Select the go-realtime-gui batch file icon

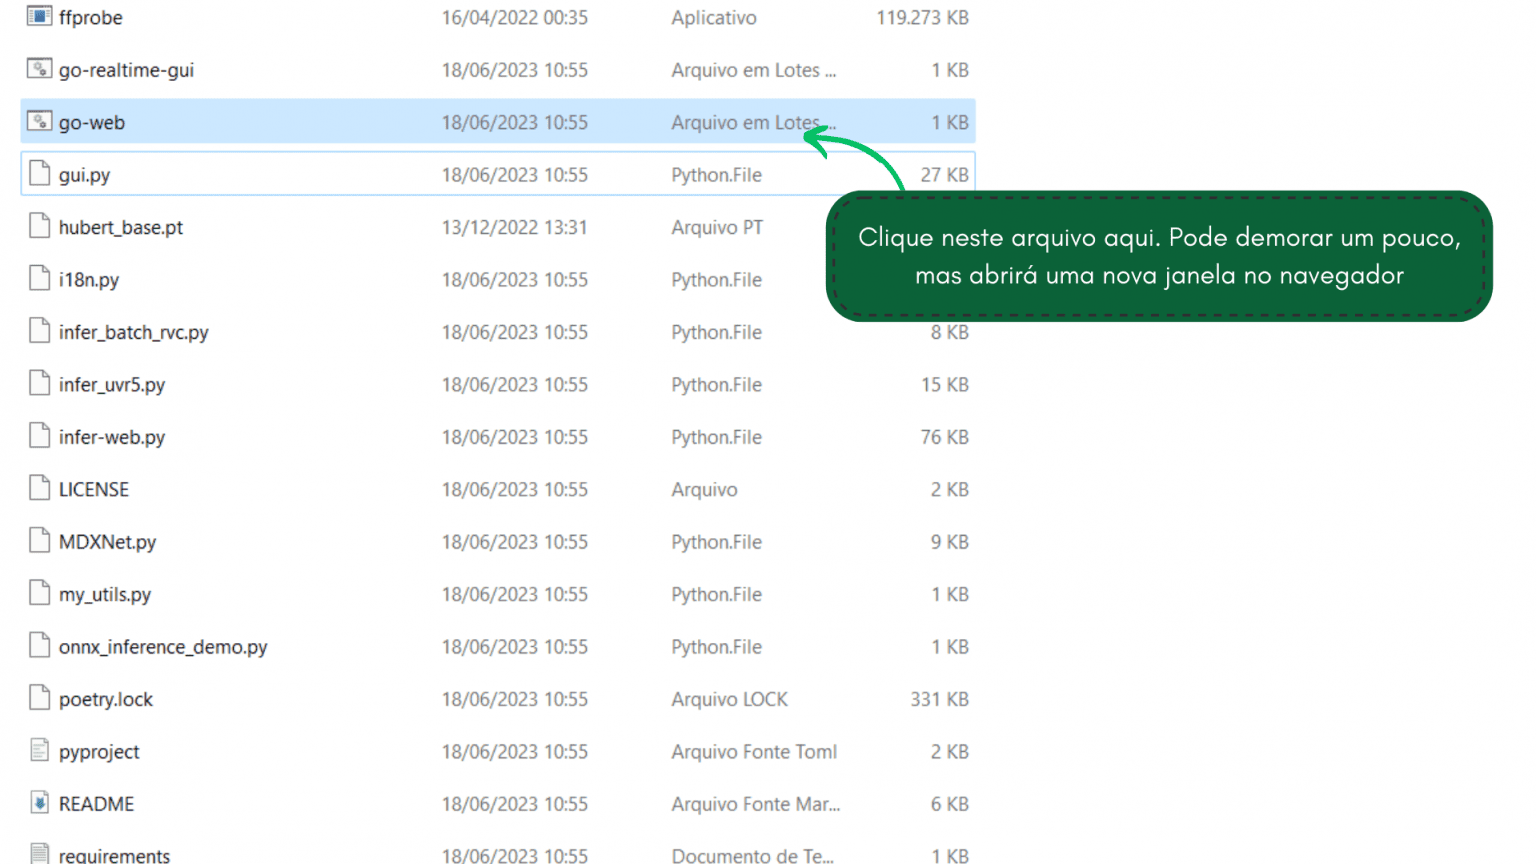(x=39, y=69)
